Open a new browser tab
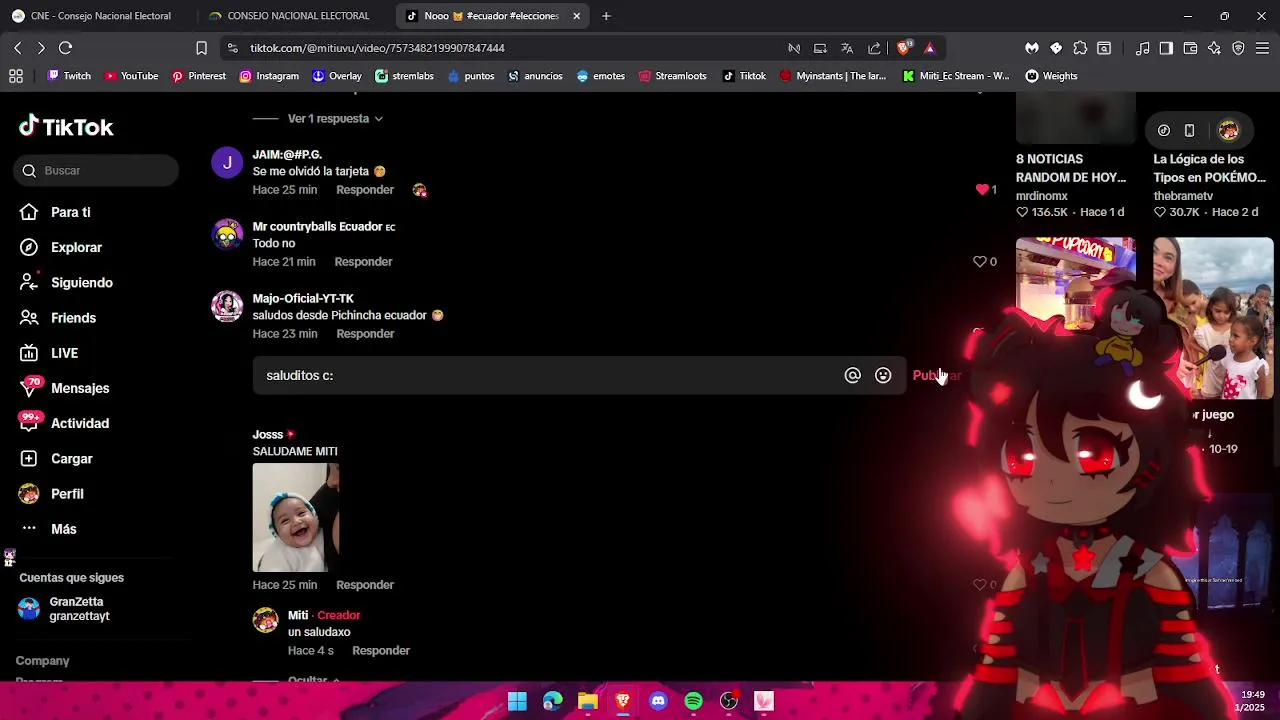The height and width of the screenshot is (720, 1280). click(606, 16)
